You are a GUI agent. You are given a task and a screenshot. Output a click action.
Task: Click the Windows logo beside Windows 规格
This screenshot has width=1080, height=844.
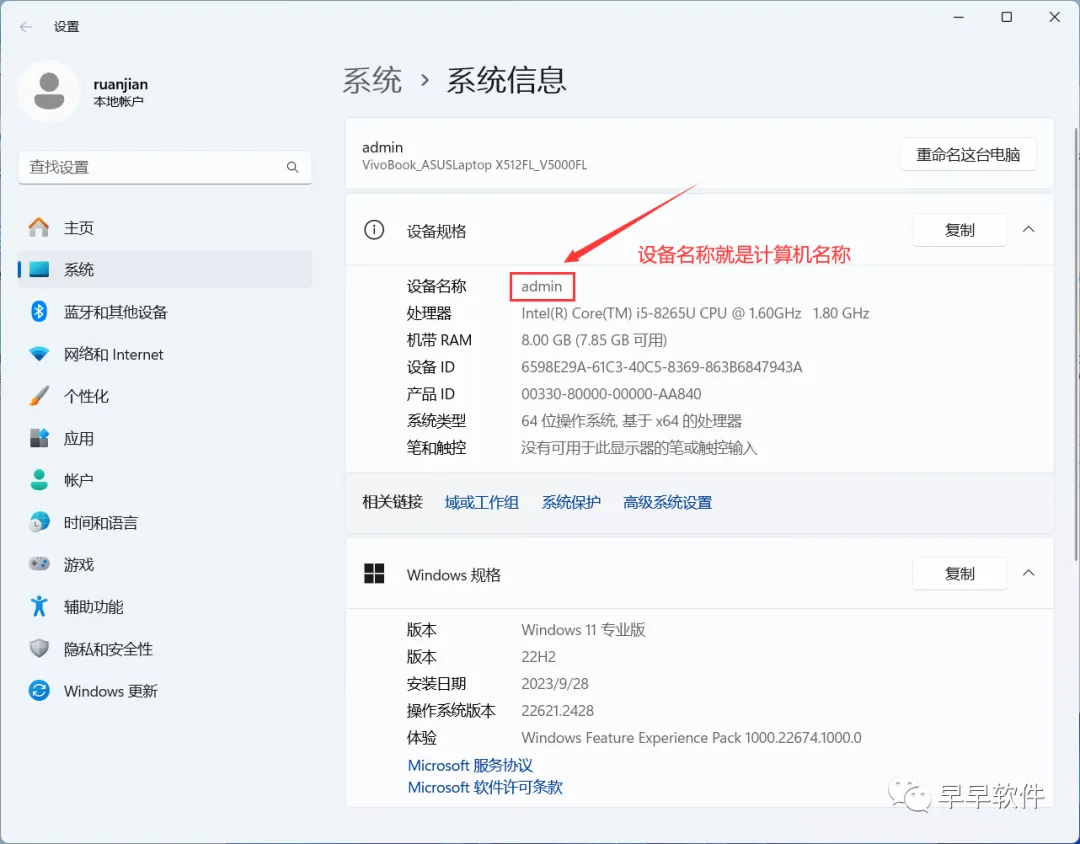tap(374, 573)
